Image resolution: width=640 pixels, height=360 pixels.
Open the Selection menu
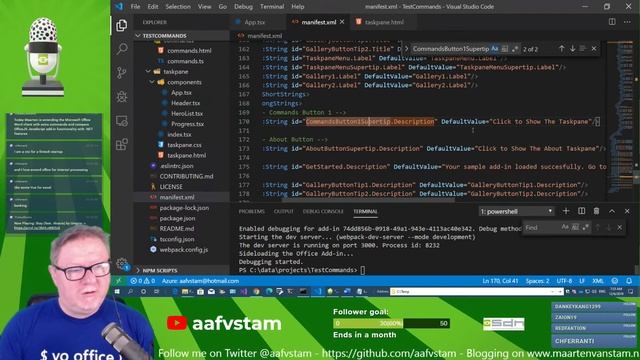(x=178, y=7)
